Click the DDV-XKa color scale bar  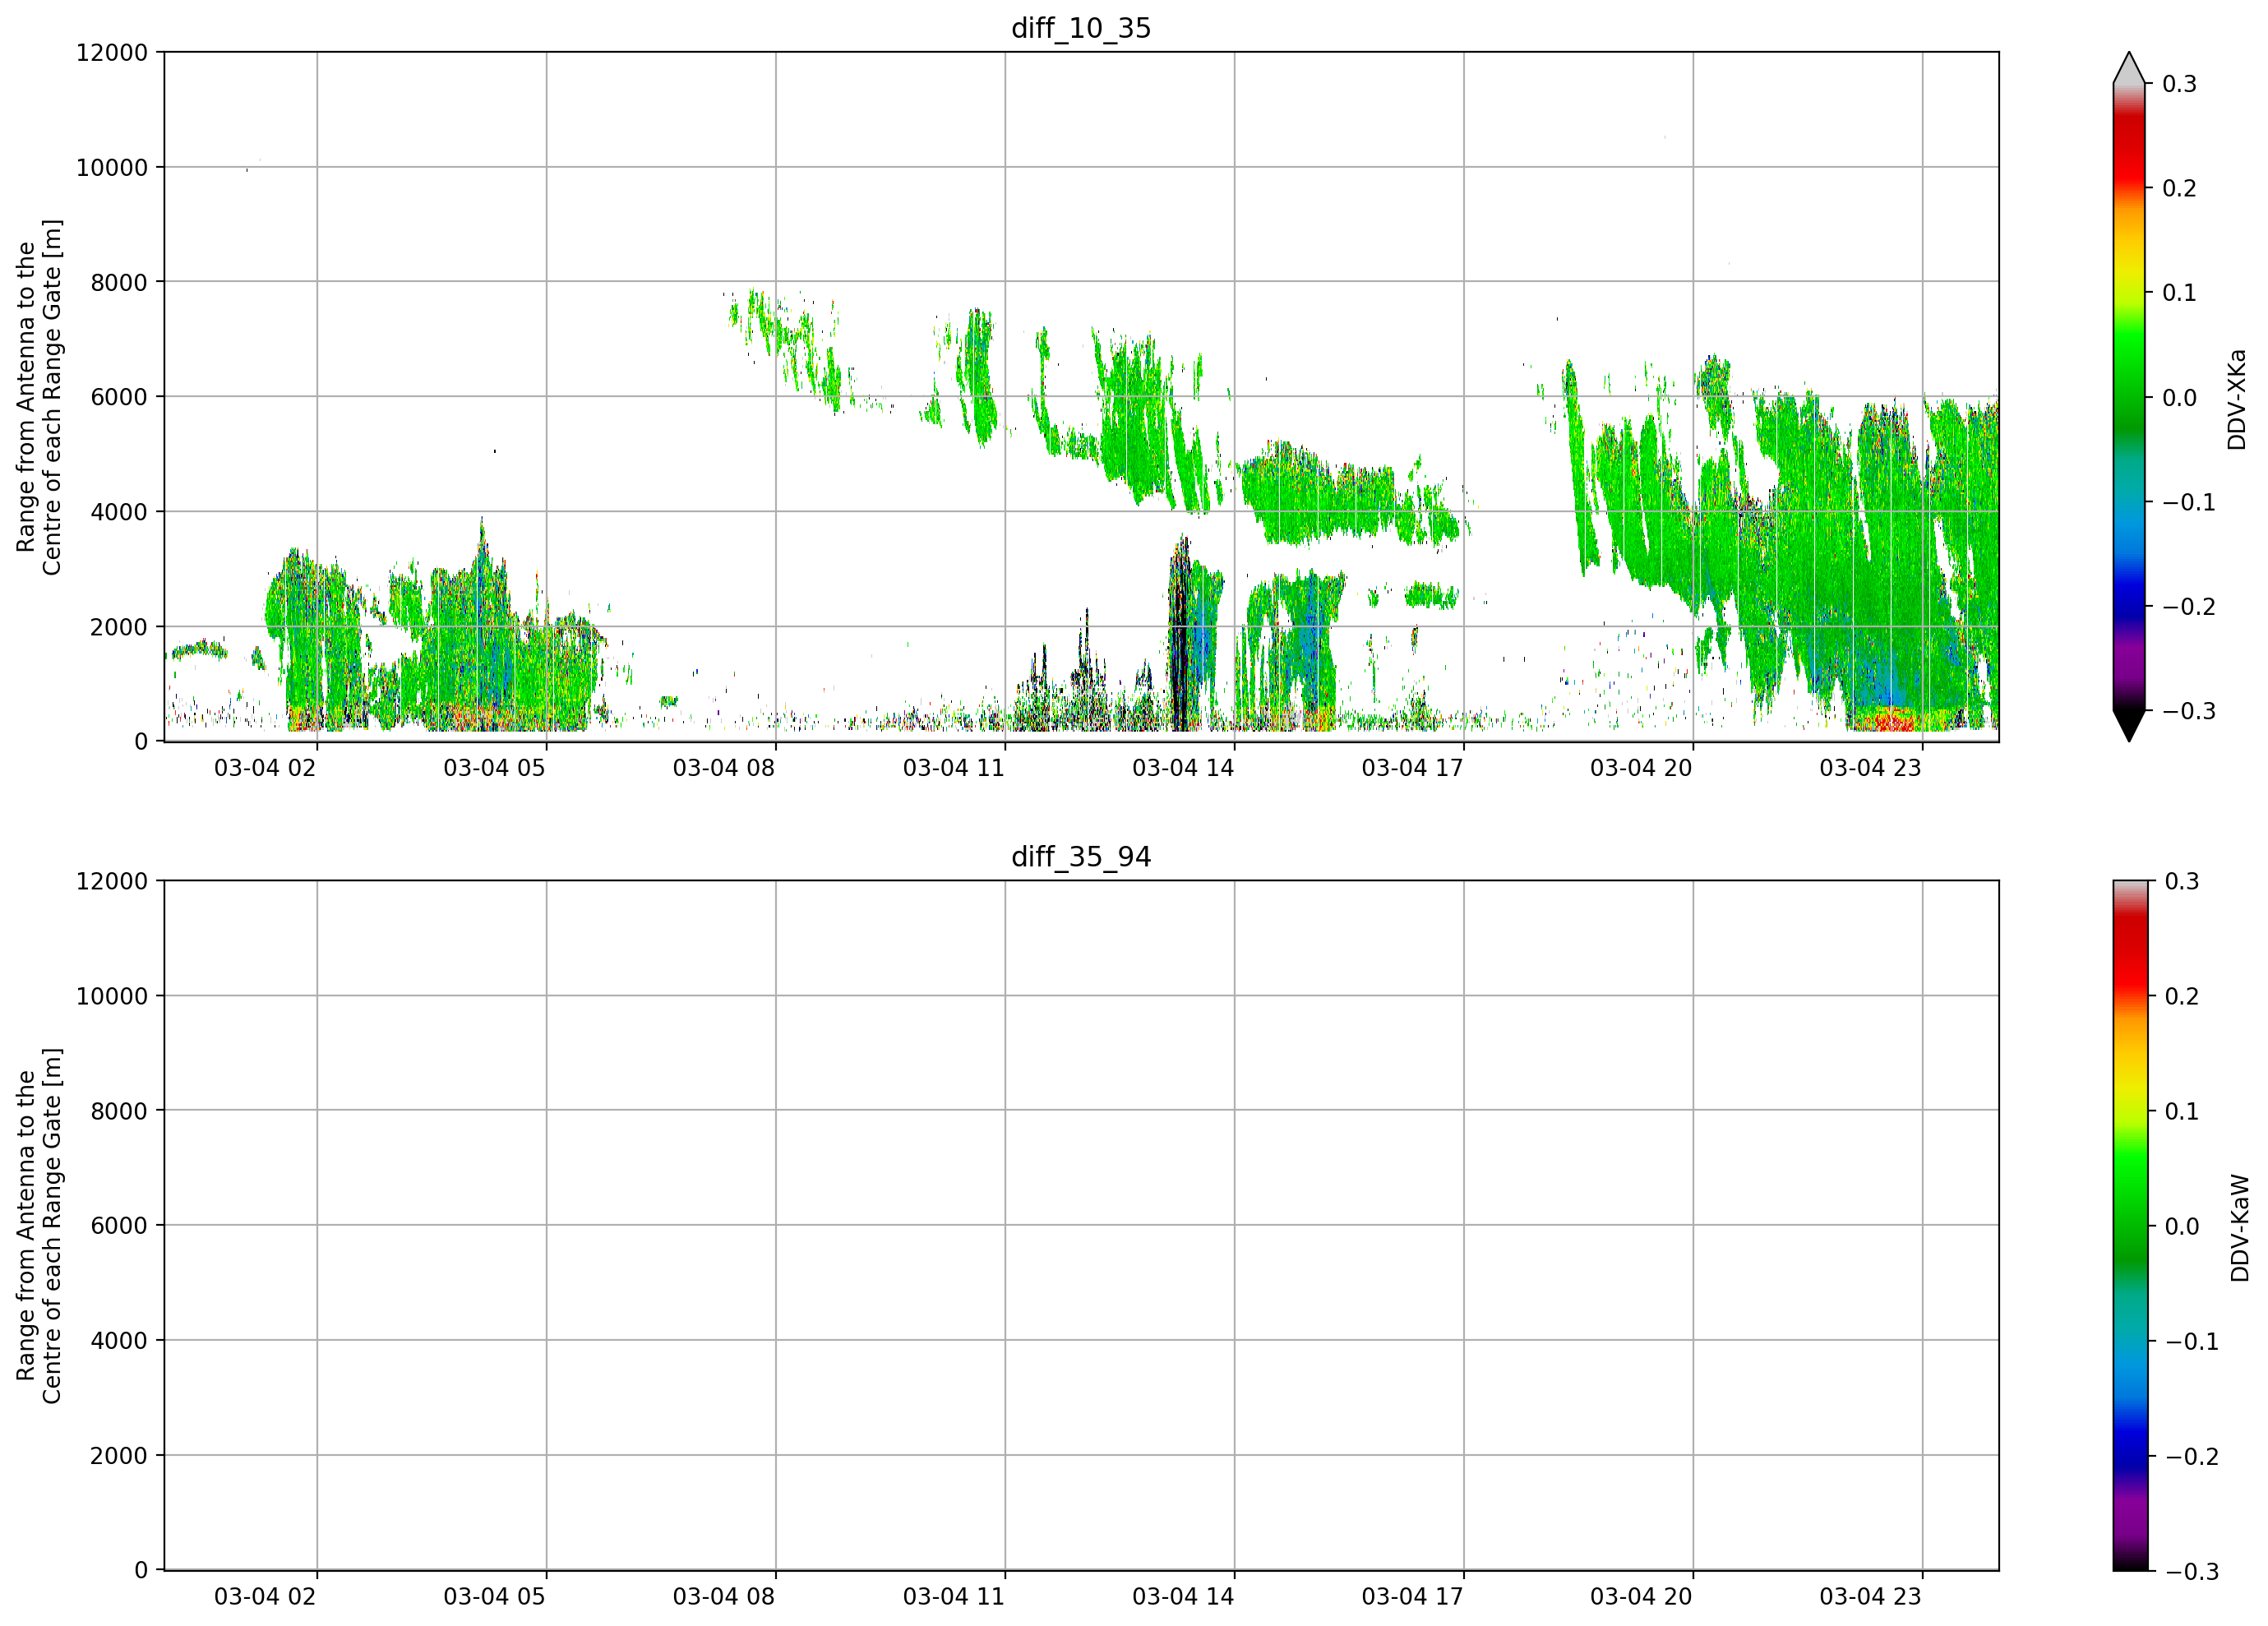point(2129,397)
